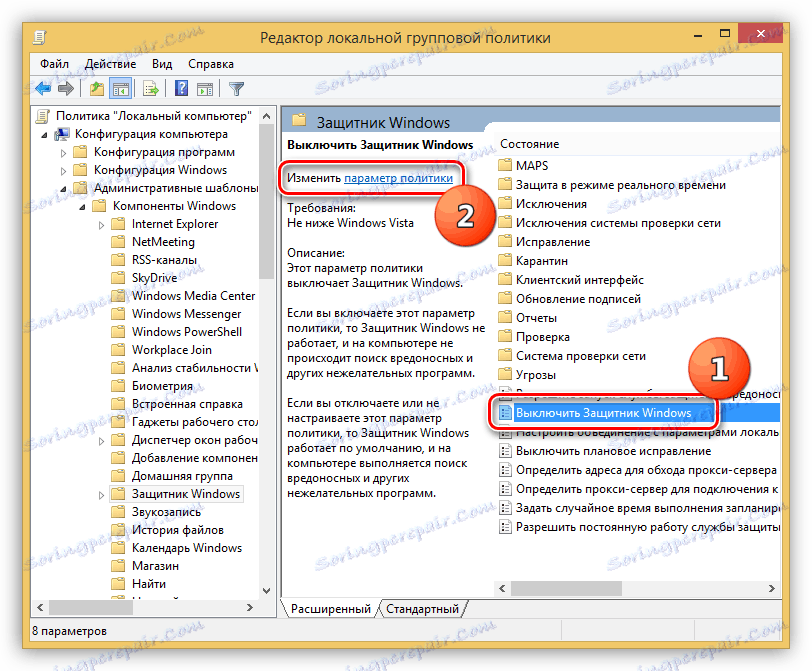Screen dimensions: 812x671
Task: Open Защита в режиме реального времени folder
Action: (x=620, y=185)
